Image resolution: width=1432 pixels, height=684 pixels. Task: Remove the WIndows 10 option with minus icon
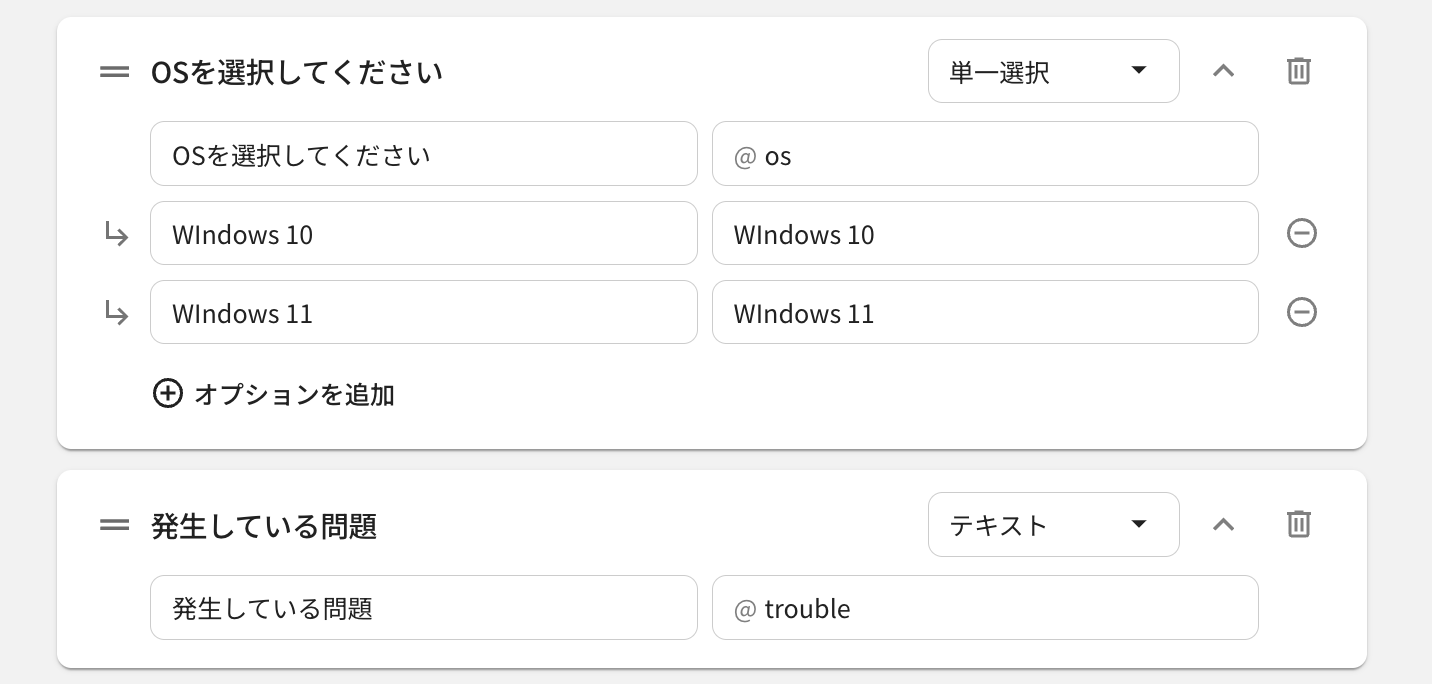[1301, 233]
